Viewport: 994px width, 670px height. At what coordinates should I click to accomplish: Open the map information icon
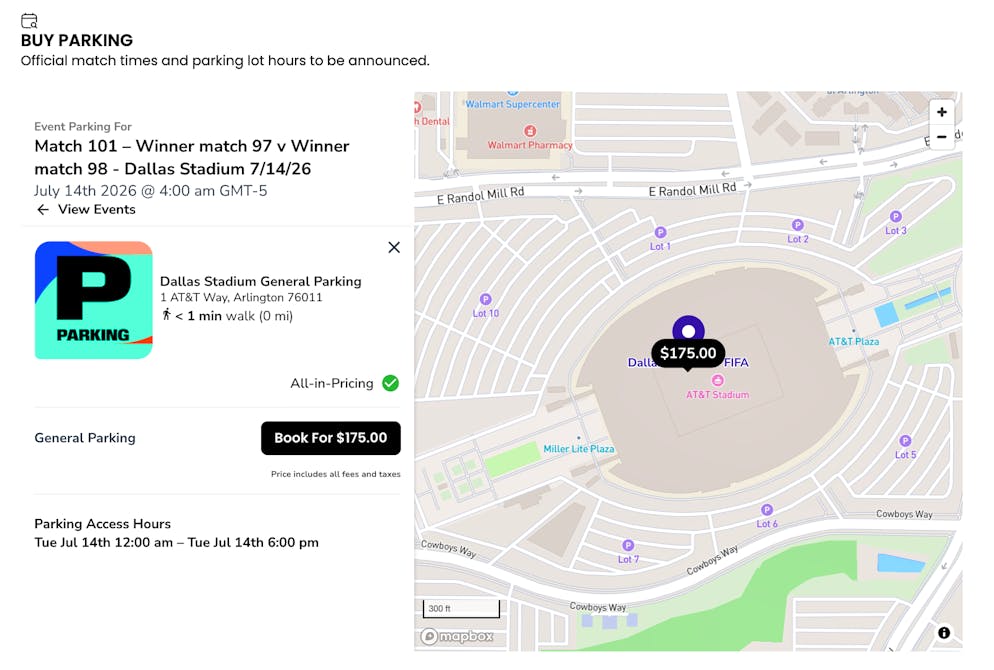point(943,633)
